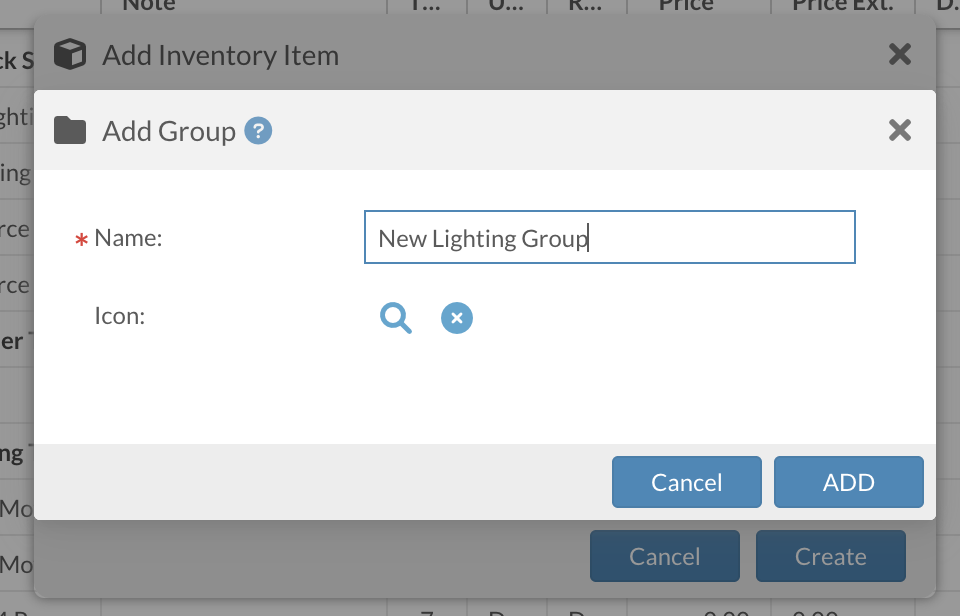Image resolution: width=960 pixels, height=616 pixels.
Task: Click the folder icon in Add Group header
Action: click(70, 131)
